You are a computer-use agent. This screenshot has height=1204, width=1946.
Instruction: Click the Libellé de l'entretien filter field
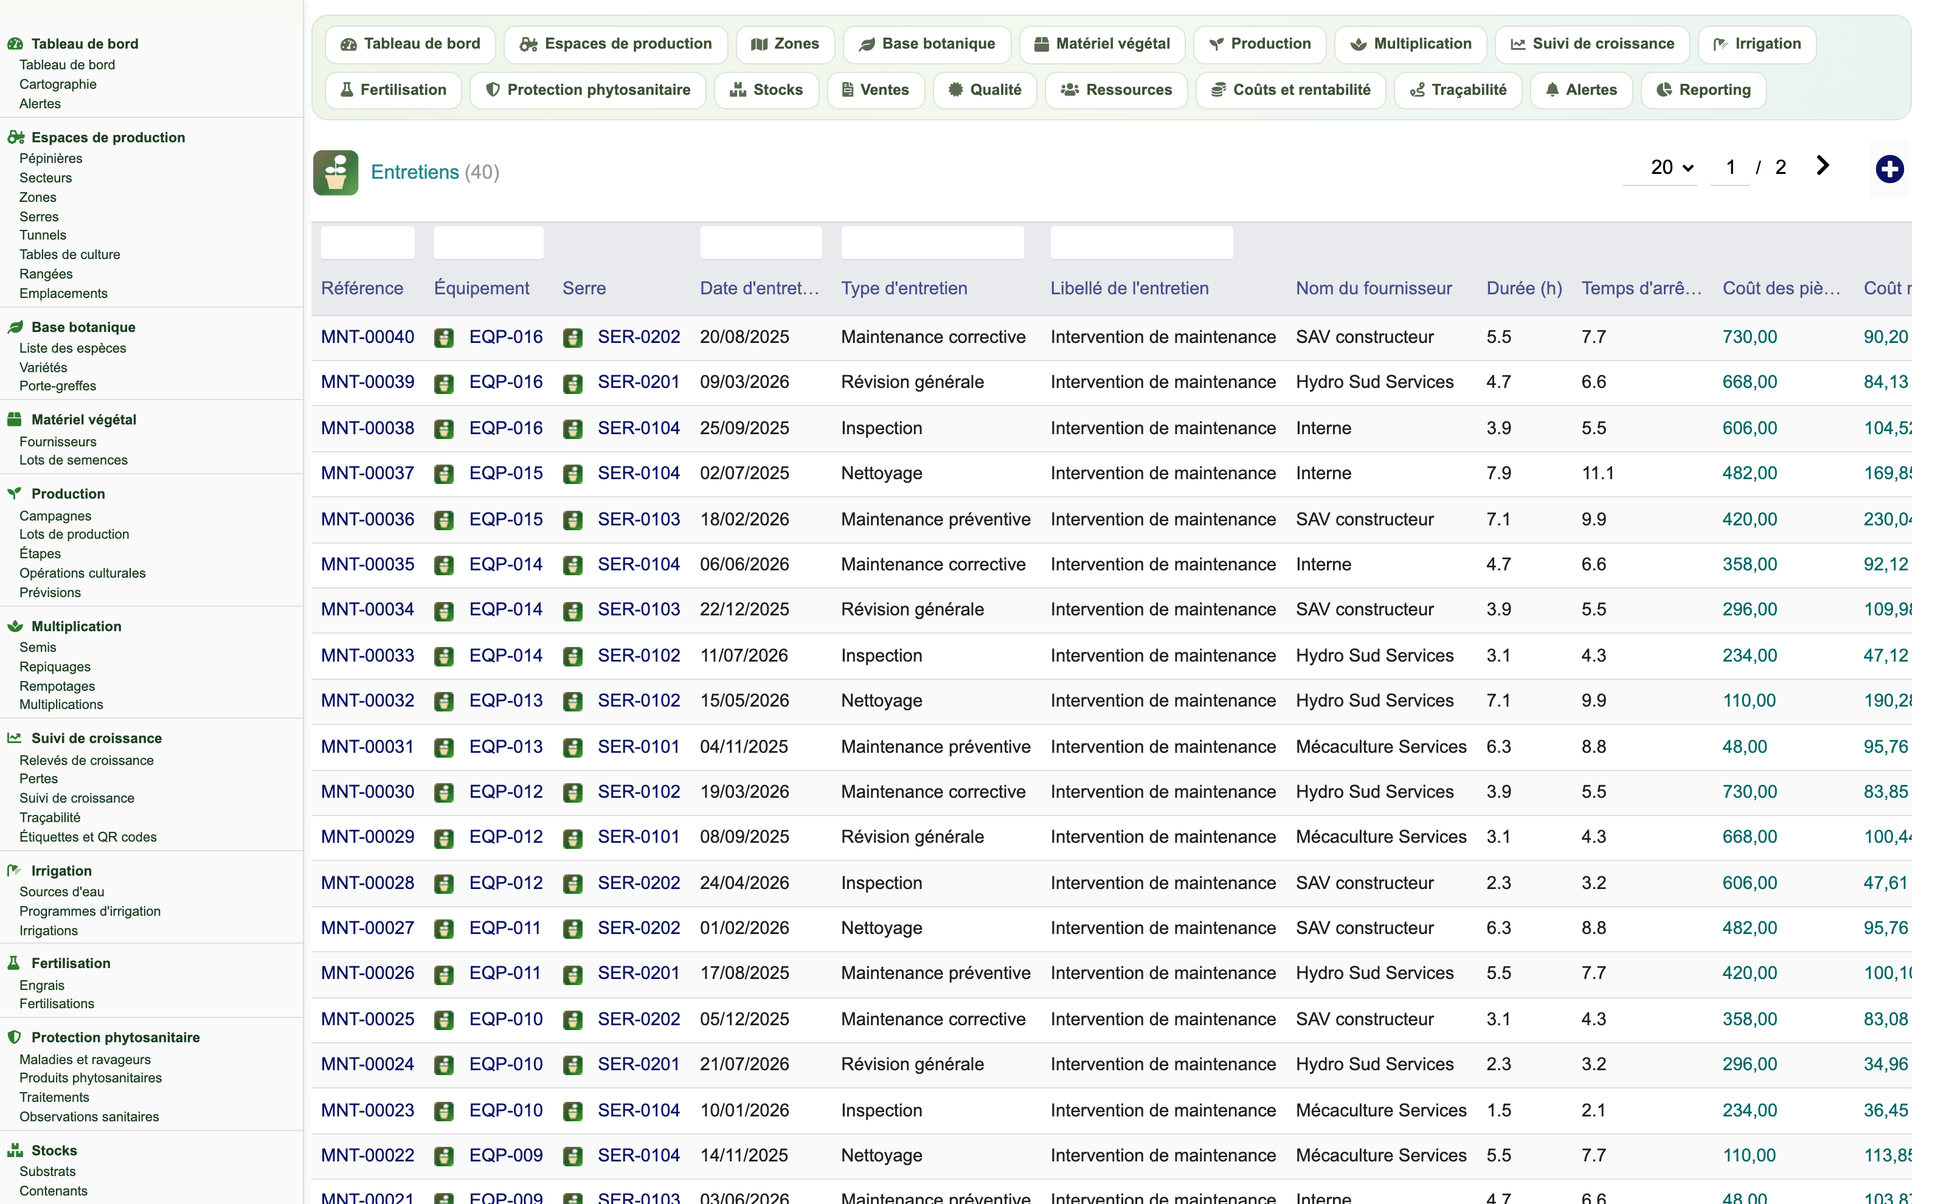[1142, 242]
